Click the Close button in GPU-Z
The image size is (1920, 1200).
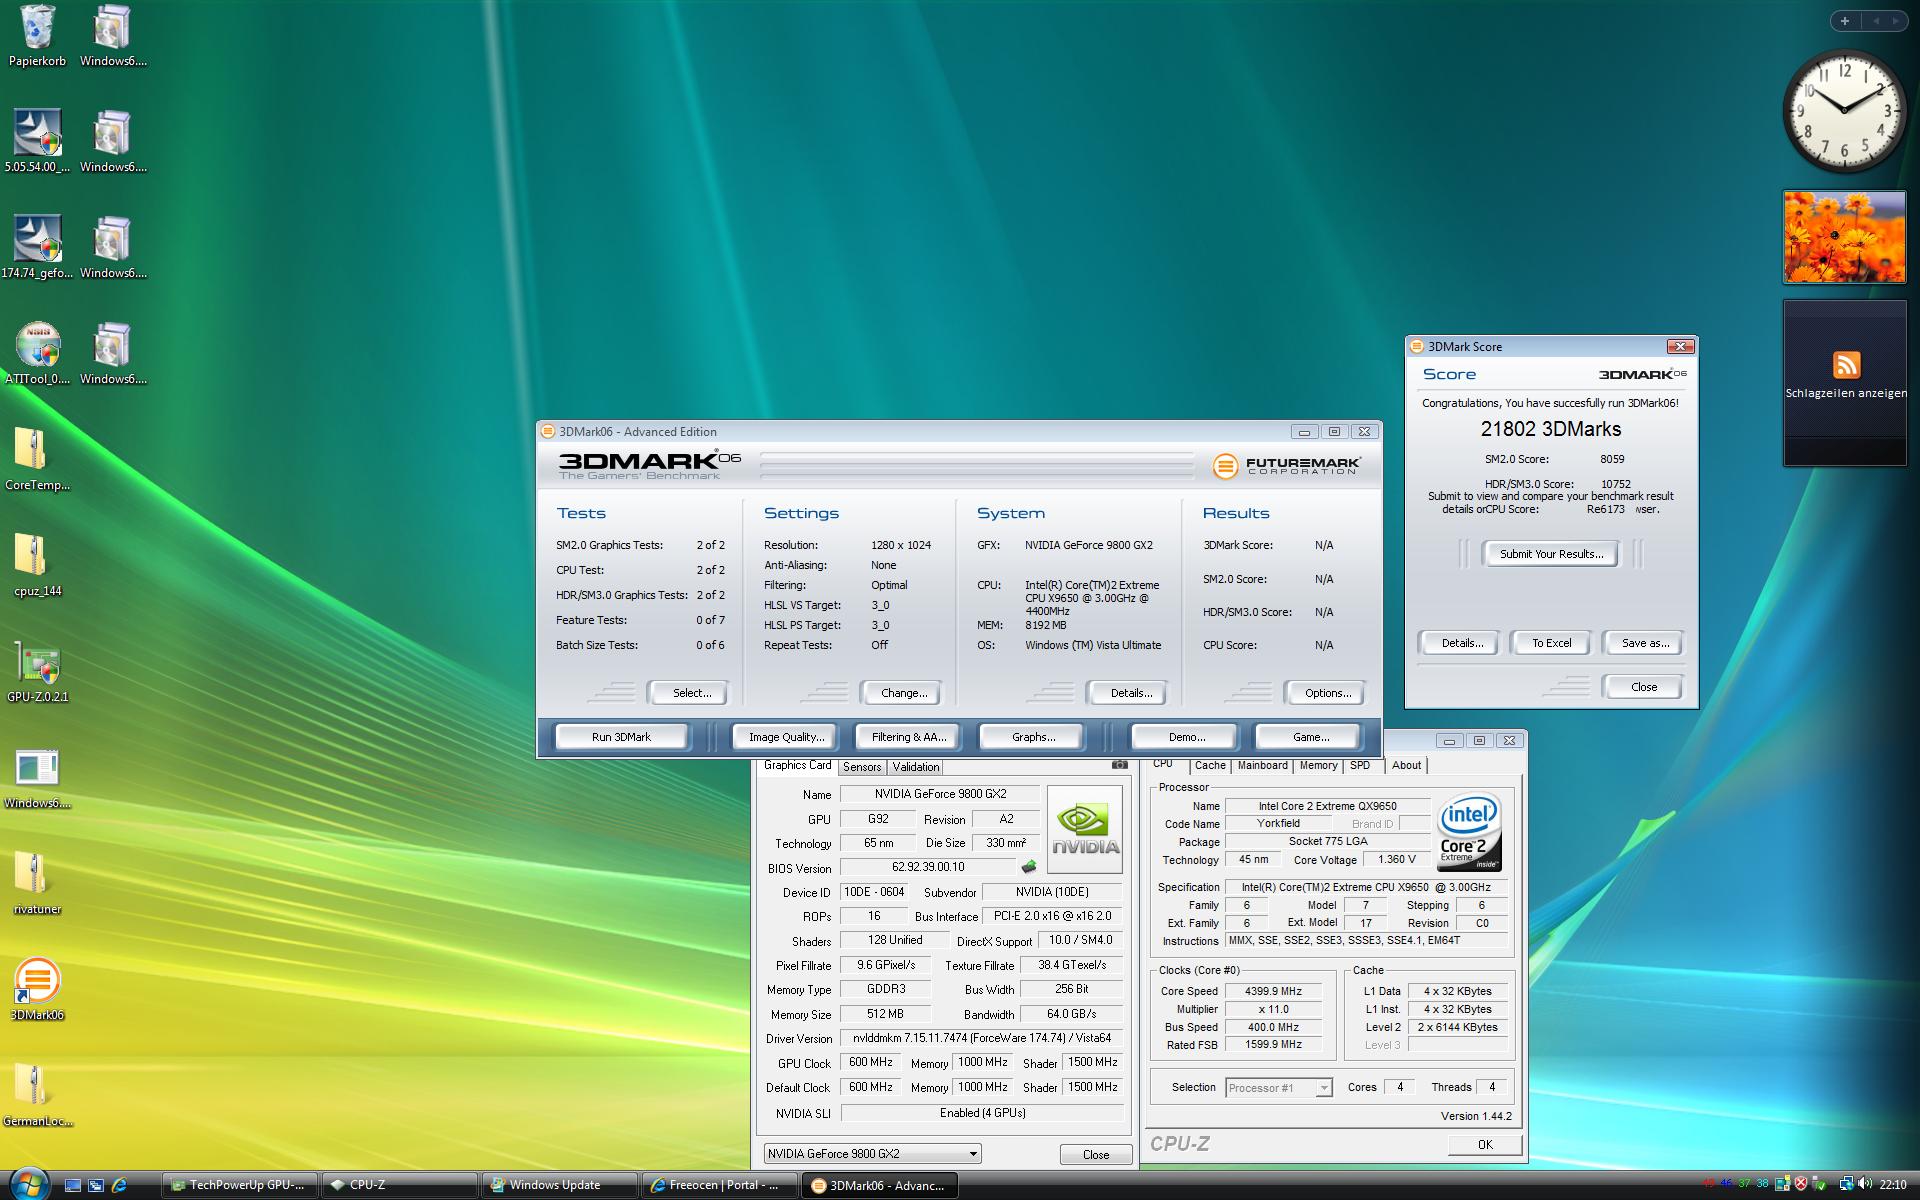pos(1095,1155)
